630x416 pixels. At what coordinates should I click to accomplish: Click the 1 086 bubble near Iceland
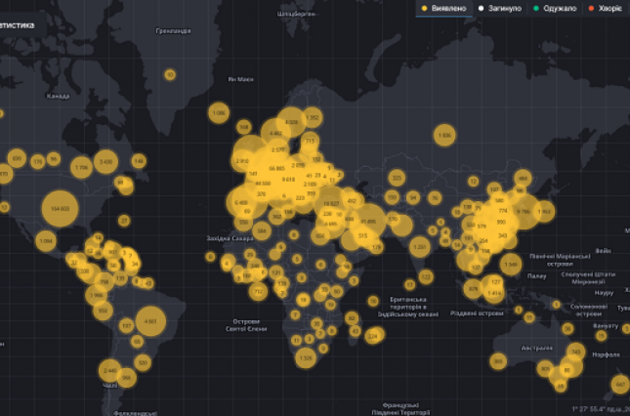click(219, 113)
